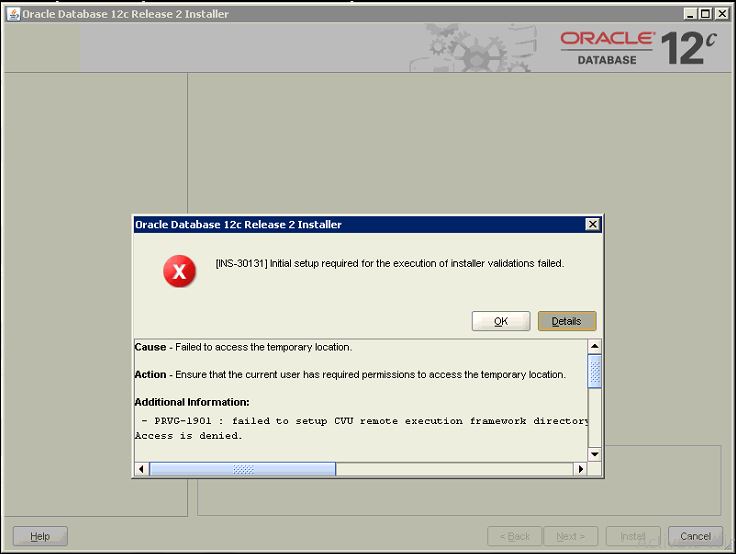
Task: Click left arrow of horizontal scrollbar
Action: tap(141, 469)
